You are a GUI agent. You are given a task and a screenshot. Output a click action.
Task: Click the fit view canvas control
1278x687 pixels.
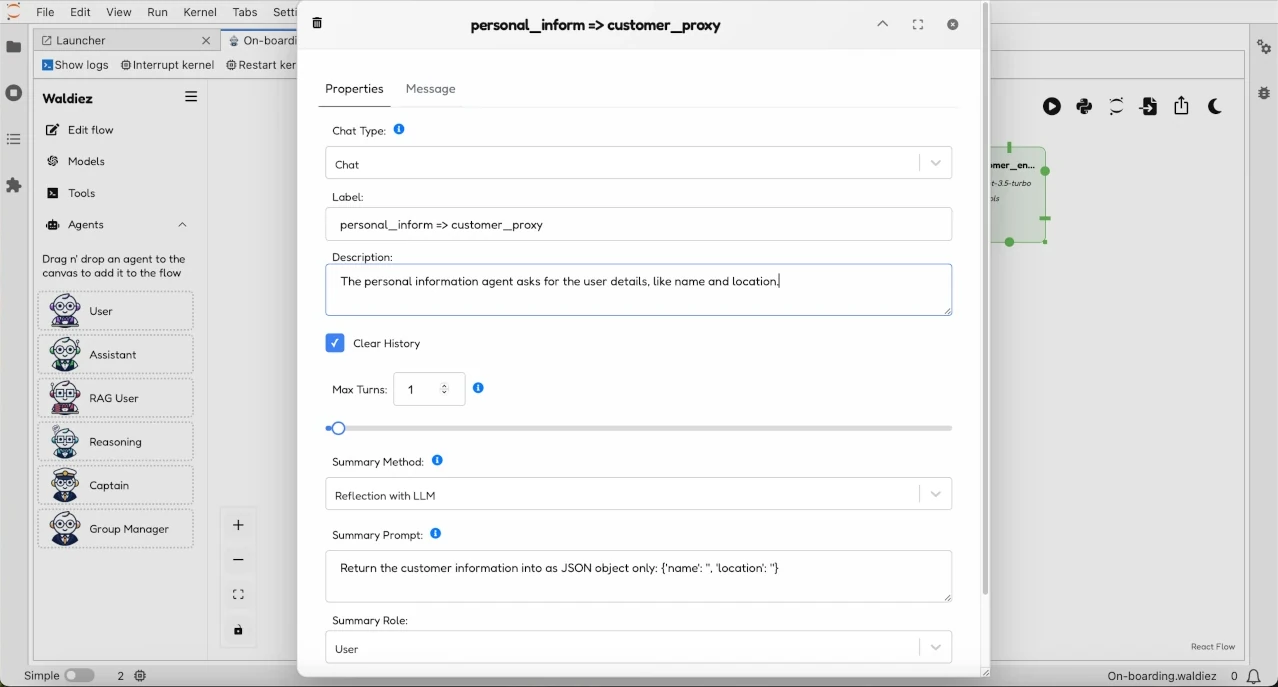tap(238, 595)
